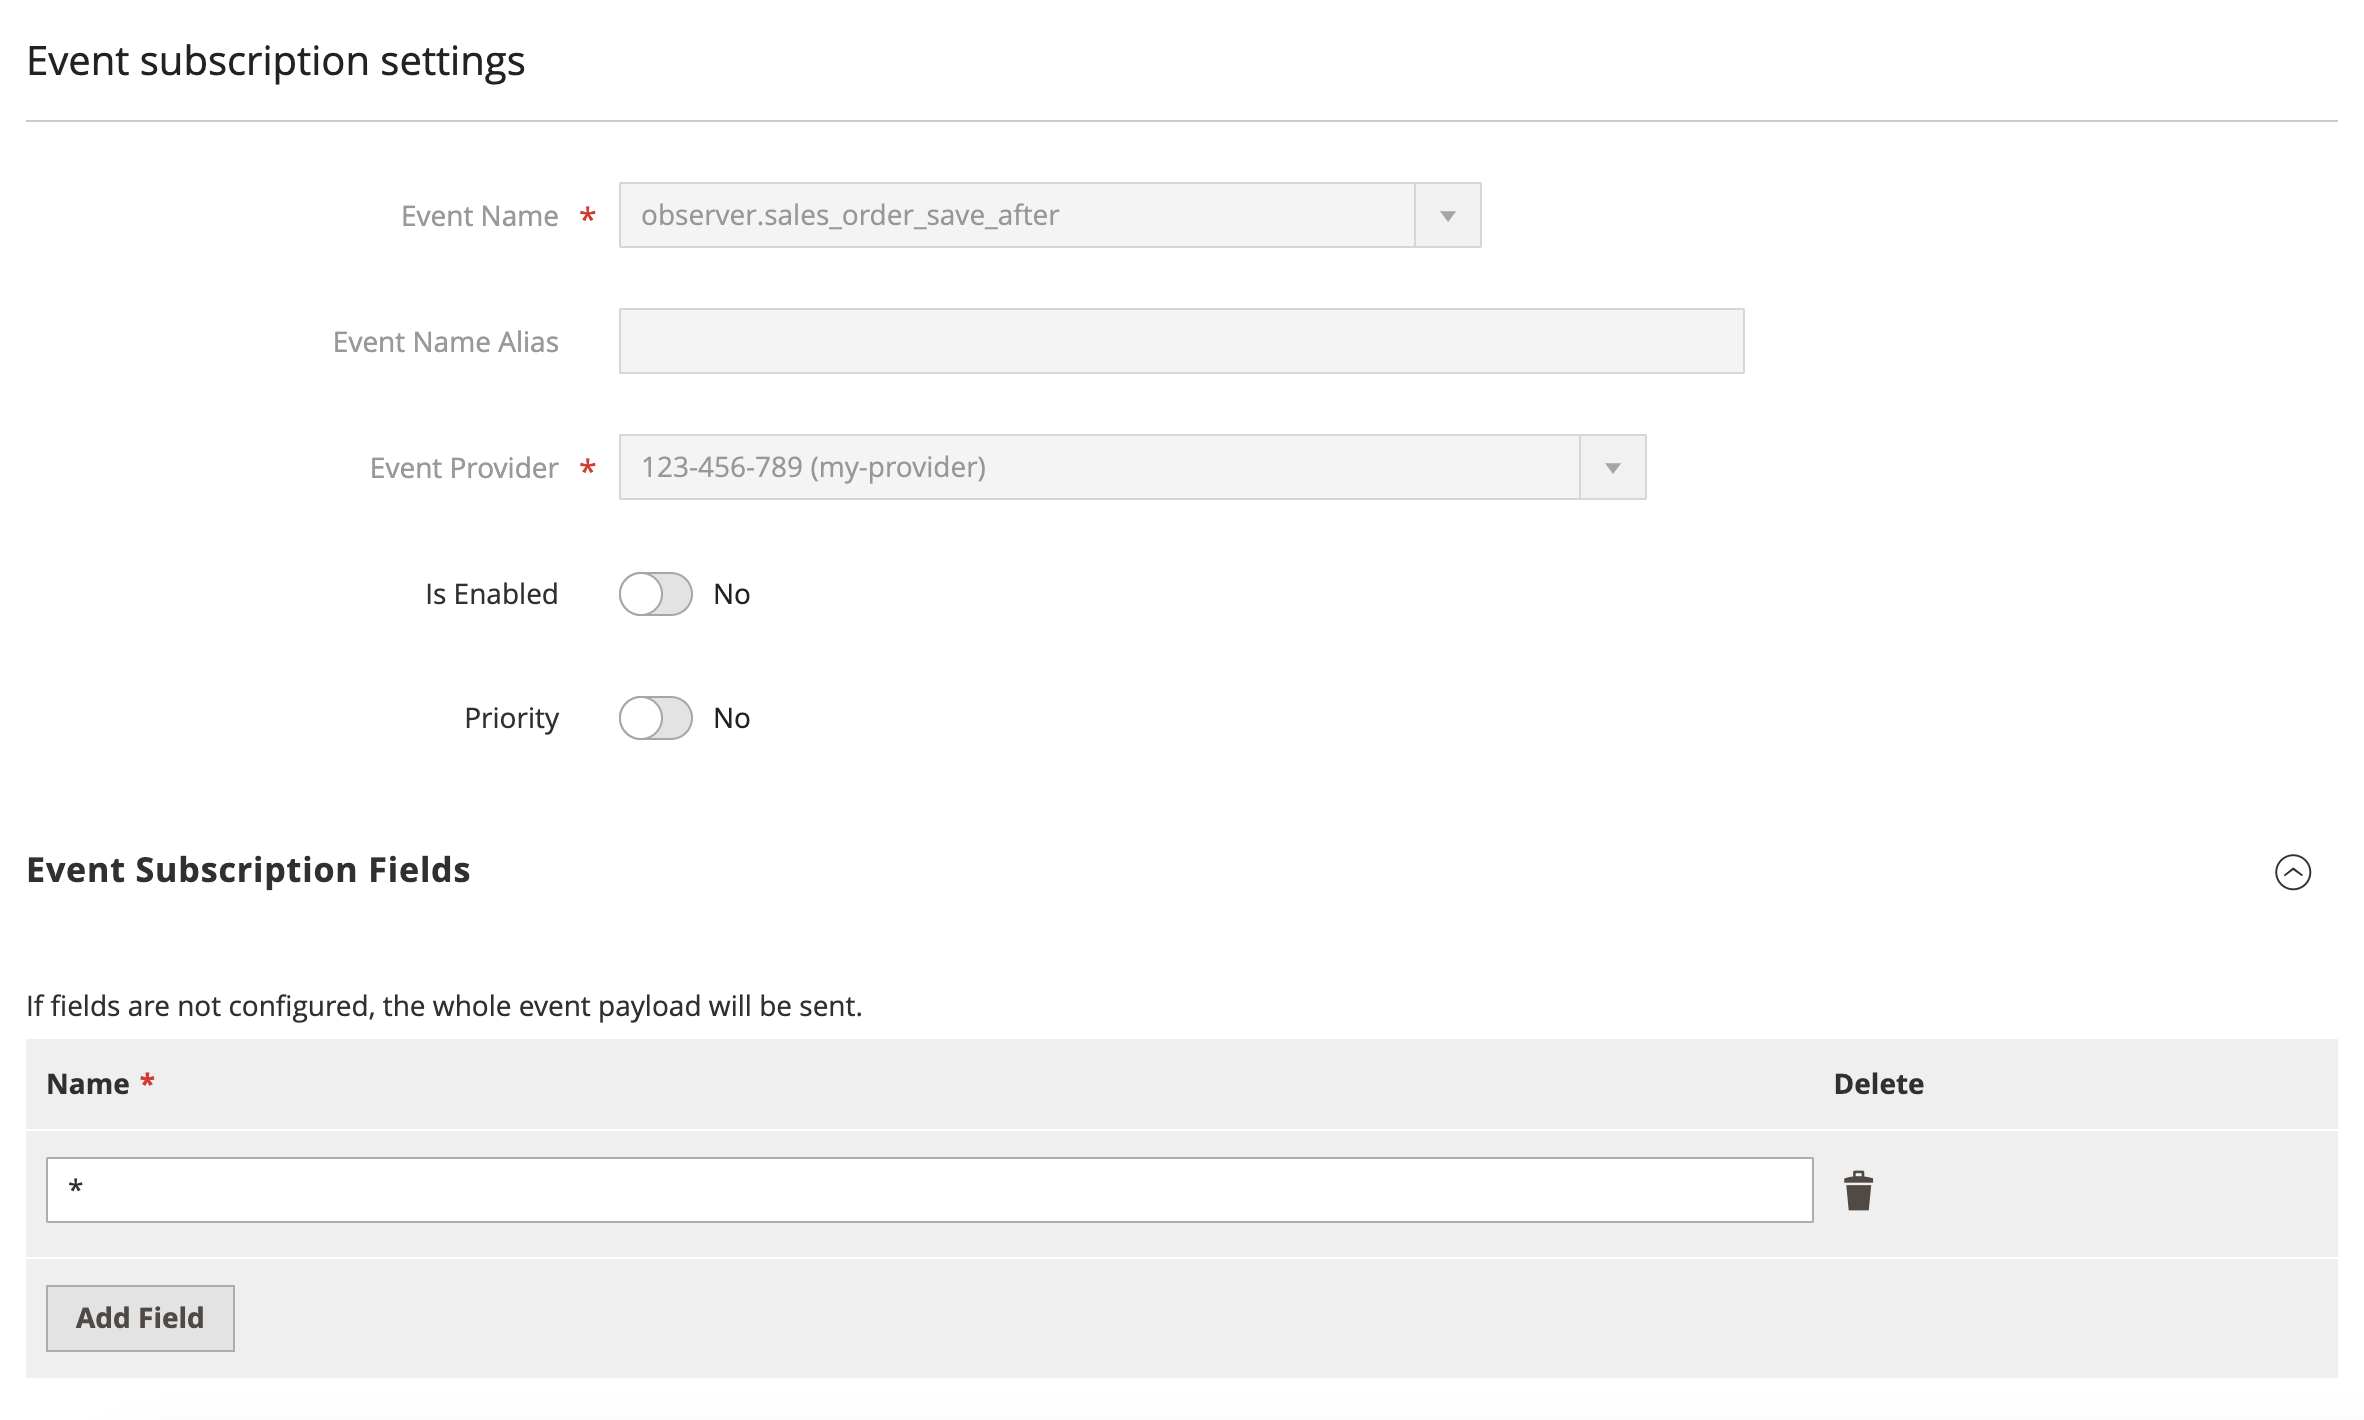The height and width of the screenshot is (1420, 2364).
Task: Toggle the Priority switch
Action: (x=656, y=718)
